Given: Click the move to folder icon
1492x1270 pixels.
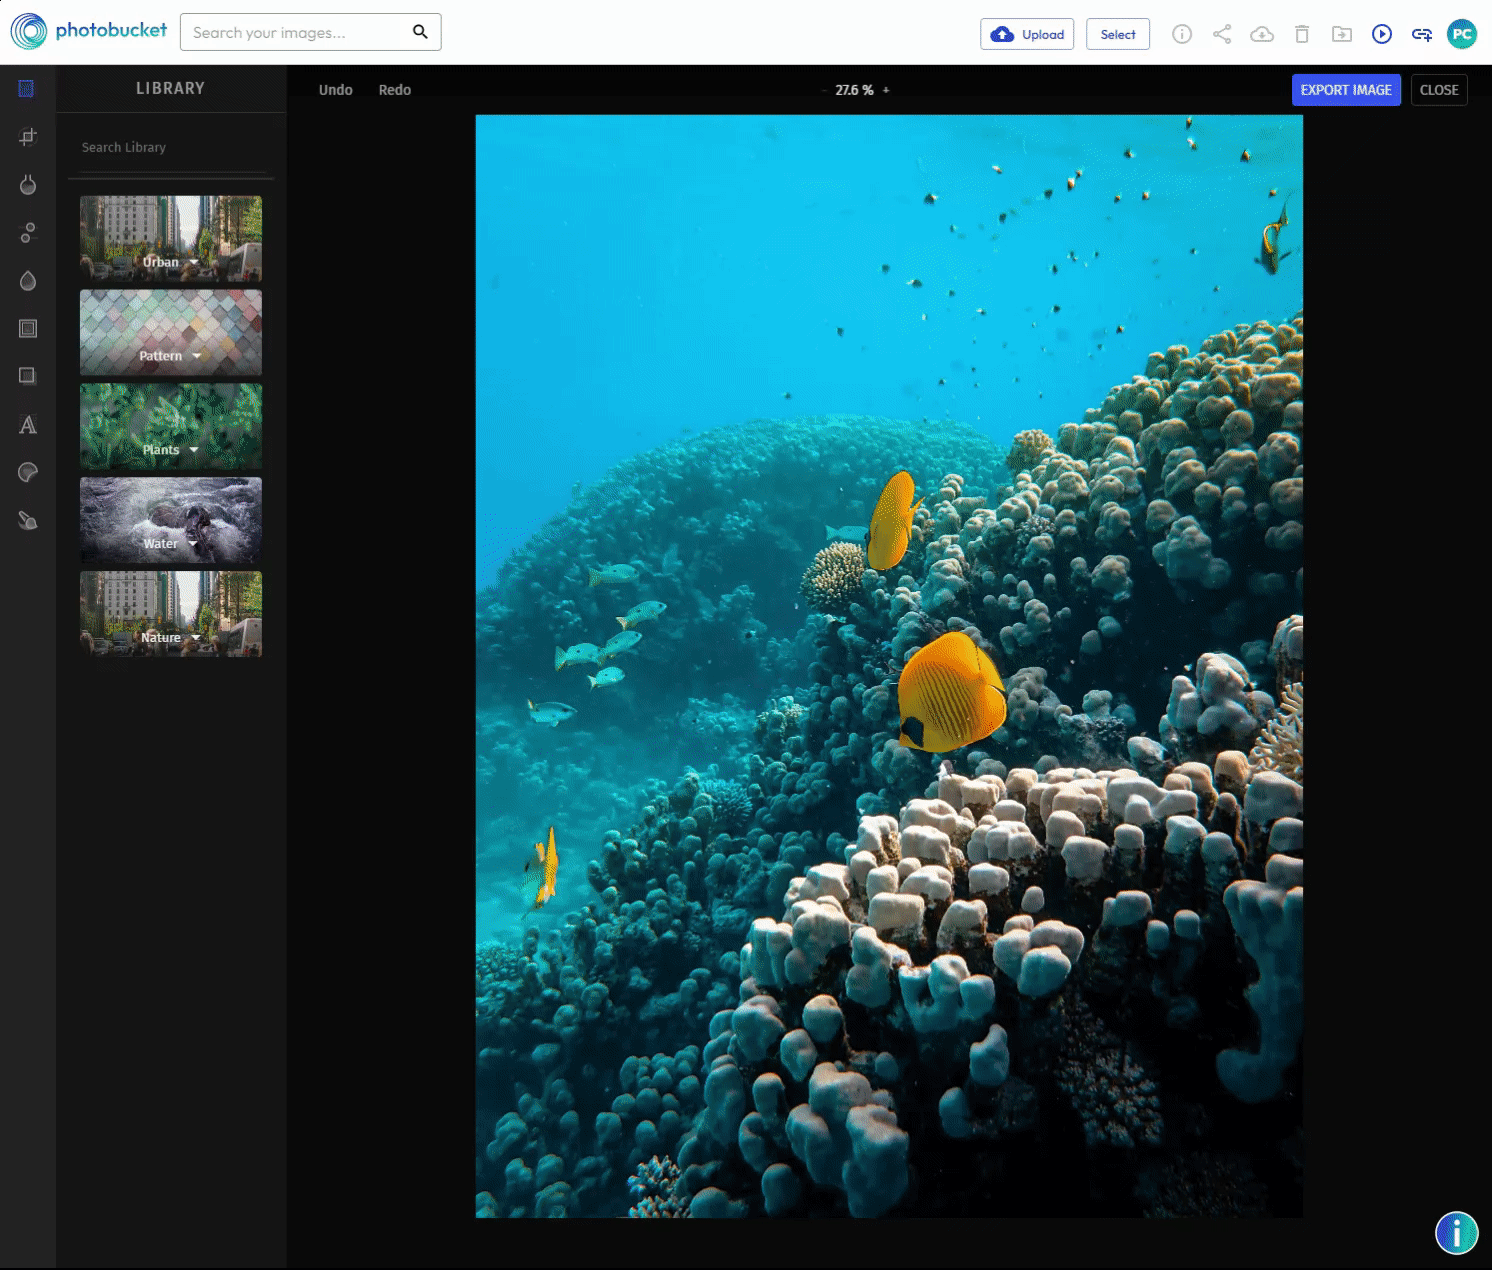Looking at the screenshot, I should point(1342,34).
